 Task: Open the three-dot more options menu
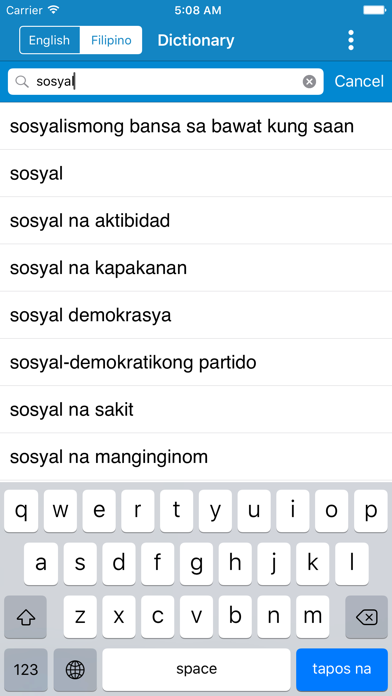coord(351,40)
